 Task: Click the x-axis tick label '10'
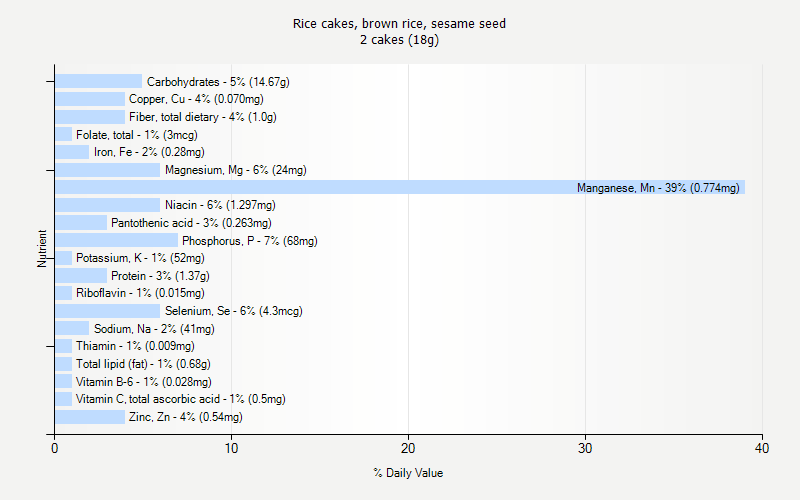click(231, 448)
